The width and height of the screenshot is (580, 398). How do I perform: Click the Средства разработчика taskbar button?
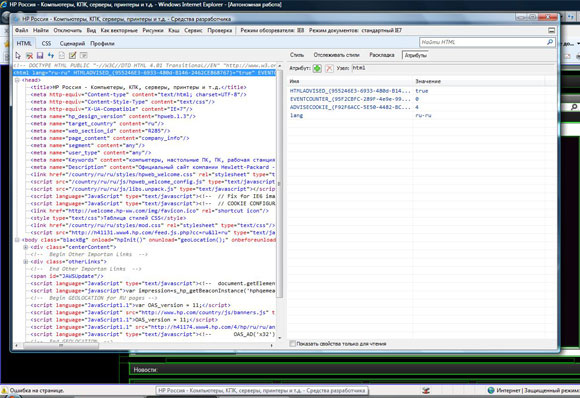click(x=262, y=390)
